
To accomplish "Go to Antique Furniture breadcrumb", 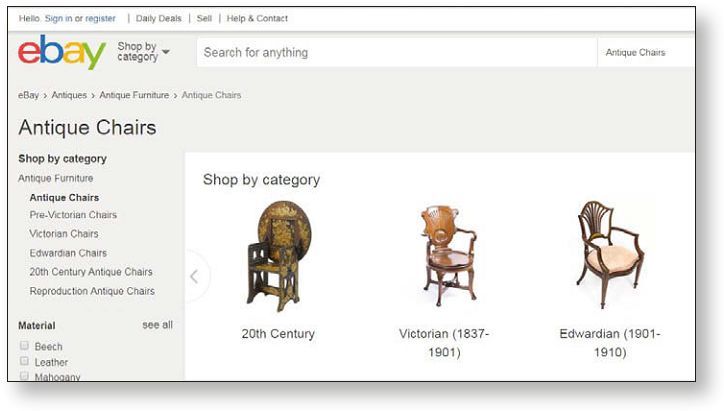I will (x=135, y=95).
